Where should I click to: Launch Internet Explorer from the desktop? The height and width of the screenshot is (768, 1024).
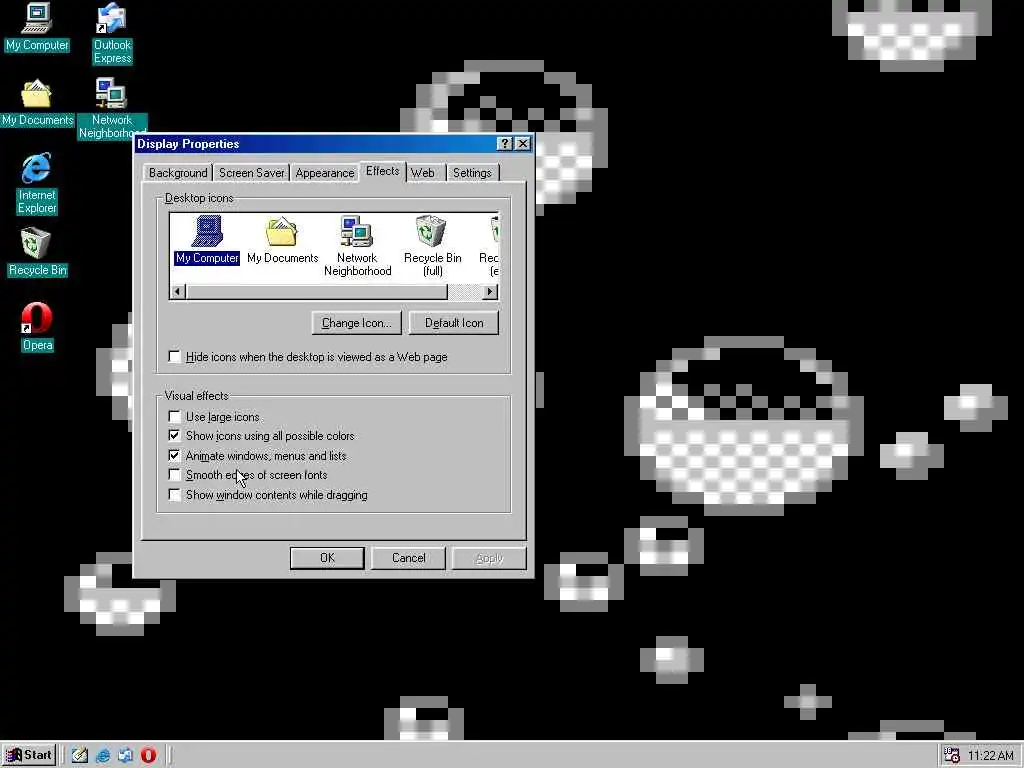[x=37, y=184]
